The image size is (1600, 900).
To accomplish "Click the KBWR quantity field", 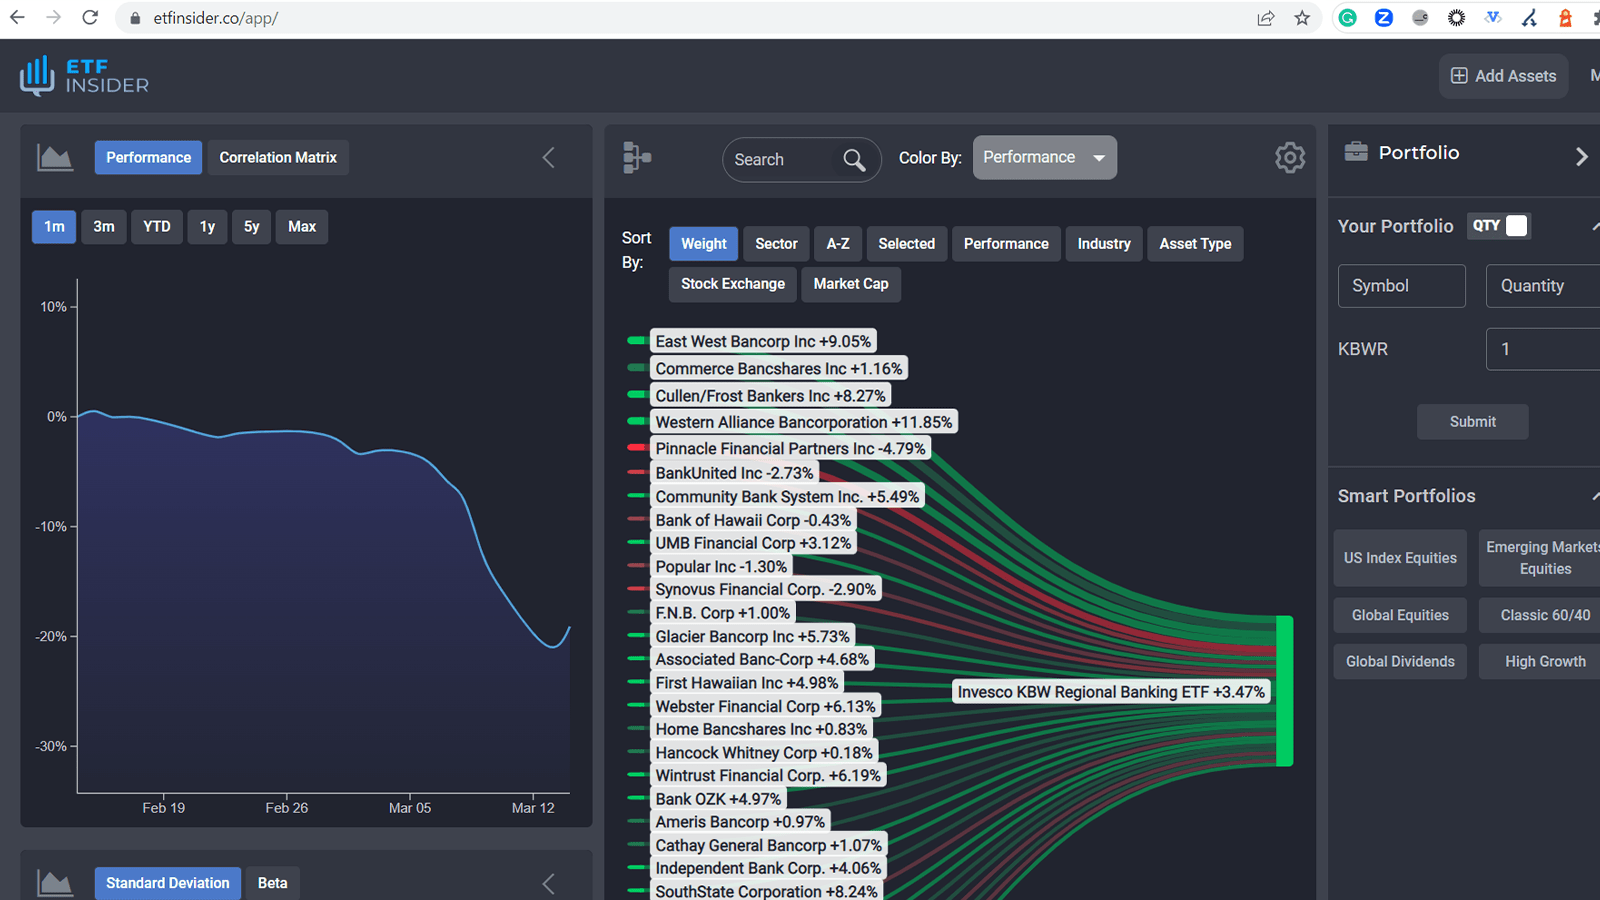I will [x=1543, y=350].
